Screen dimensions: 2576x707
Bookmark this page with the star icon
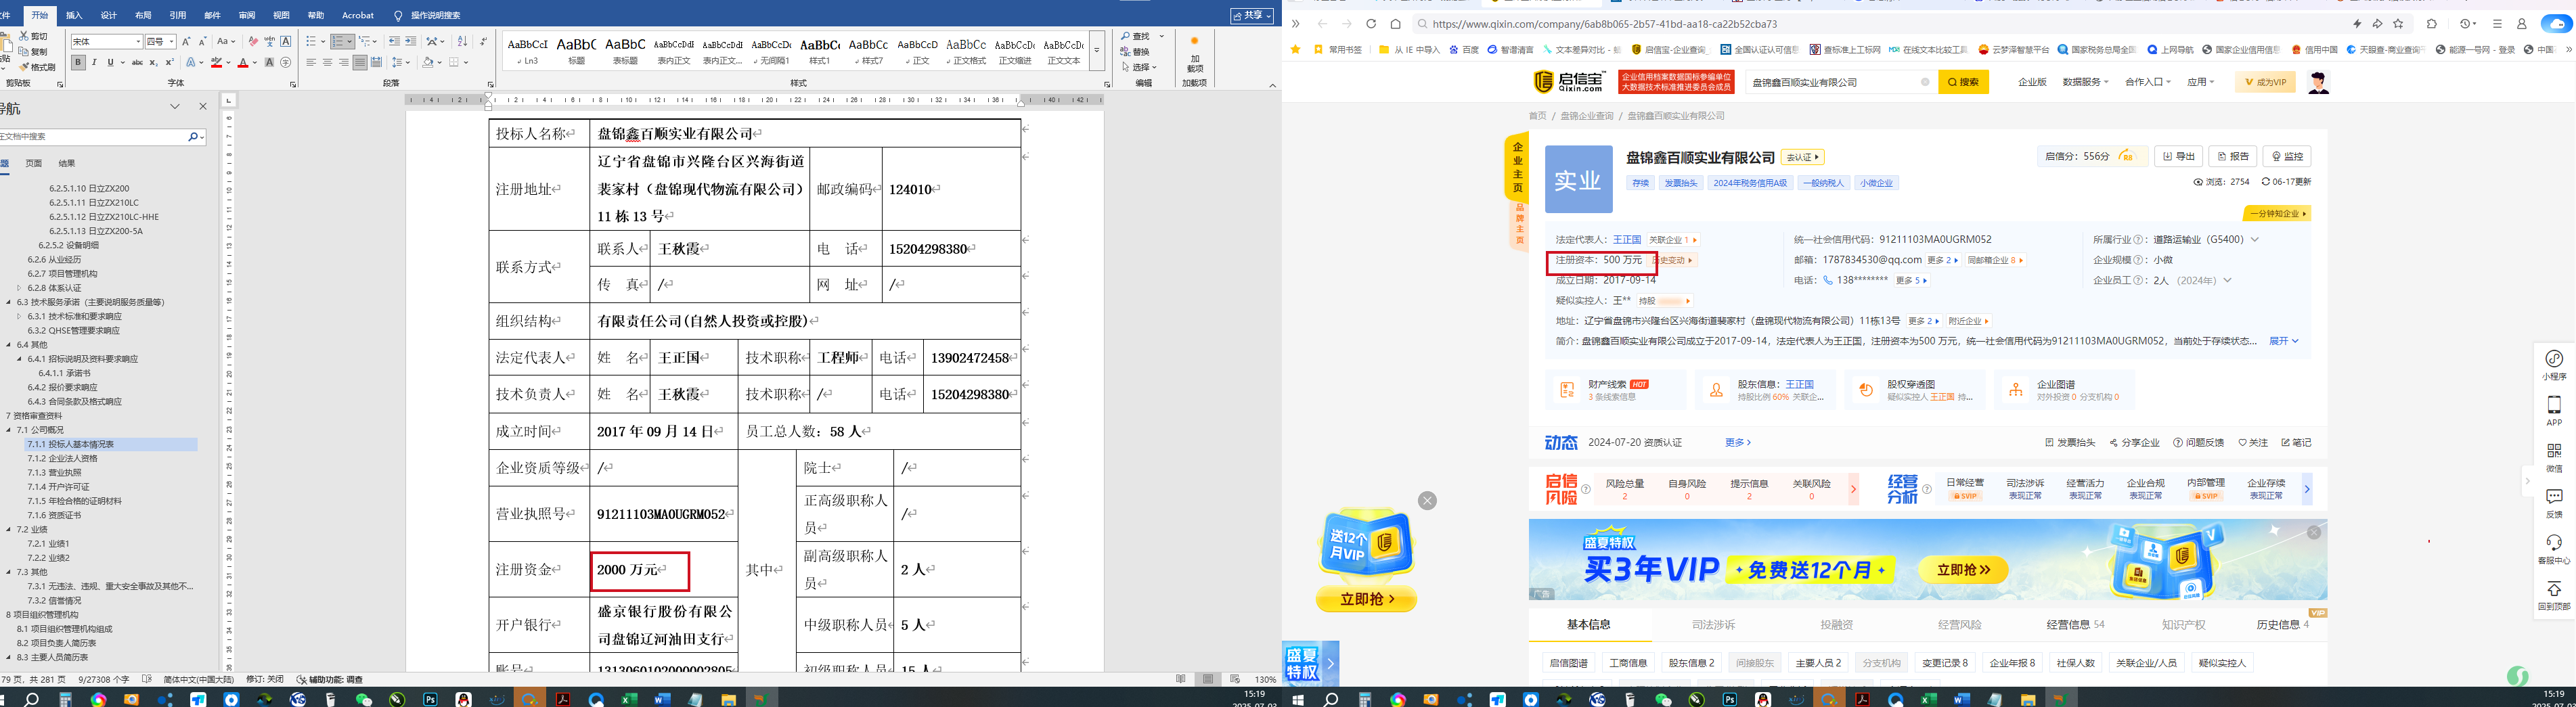pyautogui.click(x=2398, y=24)
